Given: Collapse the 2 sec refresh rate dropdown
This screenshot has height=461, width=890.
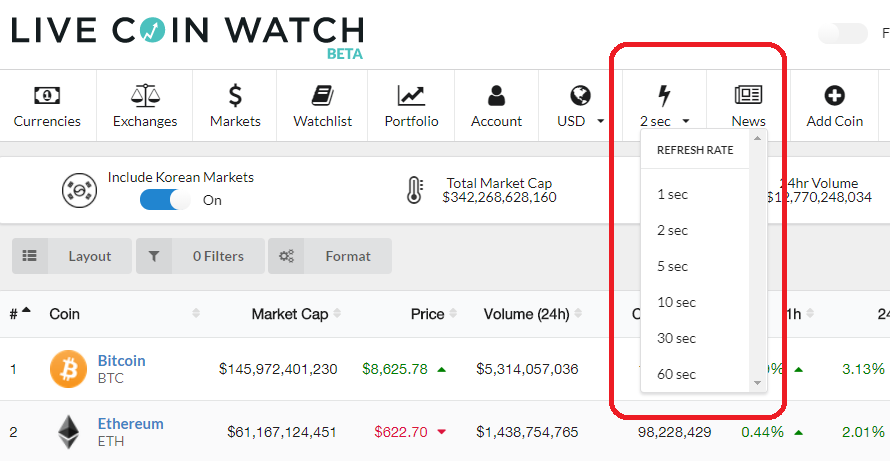Looking at the screenshot, I should point(686,121).
